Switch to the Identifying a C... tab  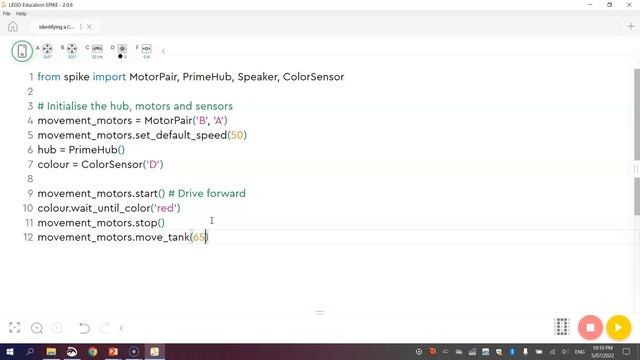(57, 27)
